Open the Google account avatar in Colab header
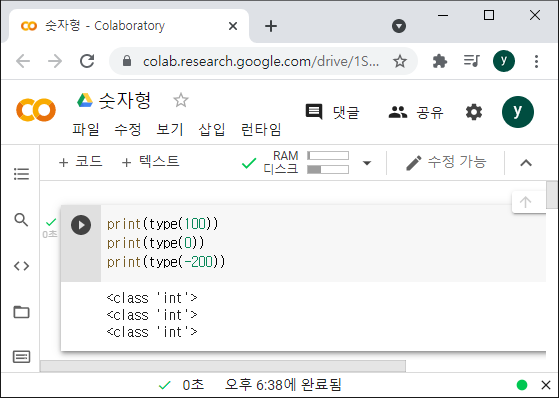 (518, 112)
